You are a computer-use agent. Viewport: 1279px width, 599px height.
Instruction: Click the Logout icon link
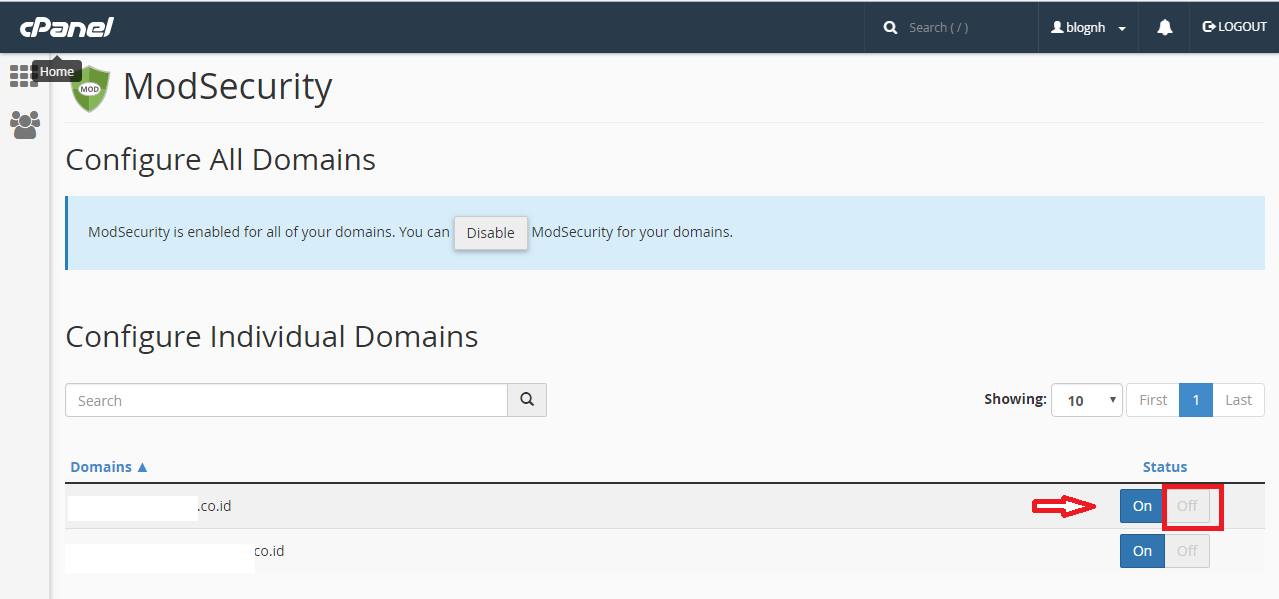click(1234, 27)
